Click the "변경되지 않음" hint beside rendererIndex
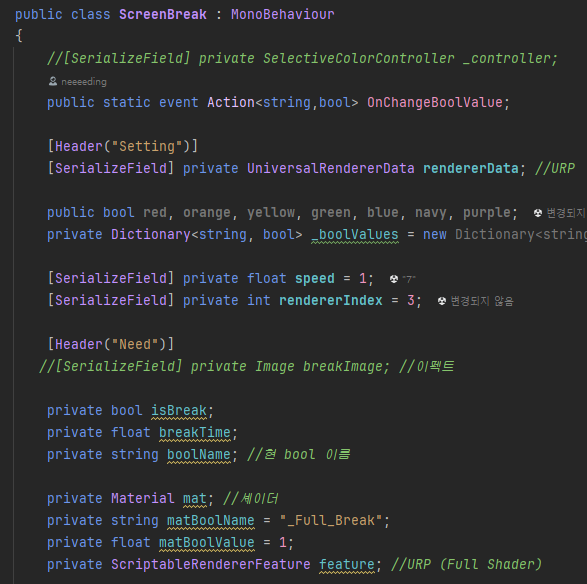The image size is (587, 584). (x=482, y=301)
